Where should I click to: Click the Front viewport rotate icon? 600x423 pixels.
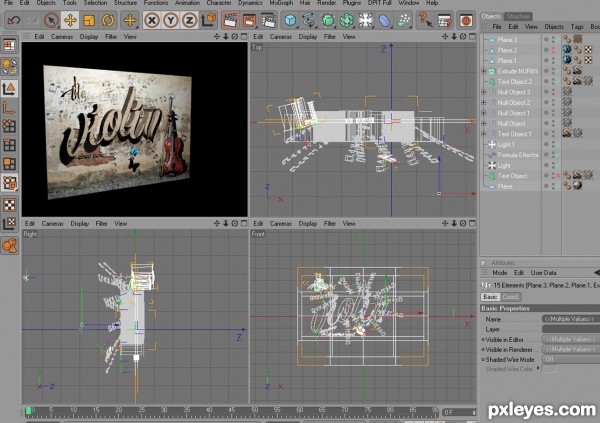pyautogui.click(x=463, y=223)
